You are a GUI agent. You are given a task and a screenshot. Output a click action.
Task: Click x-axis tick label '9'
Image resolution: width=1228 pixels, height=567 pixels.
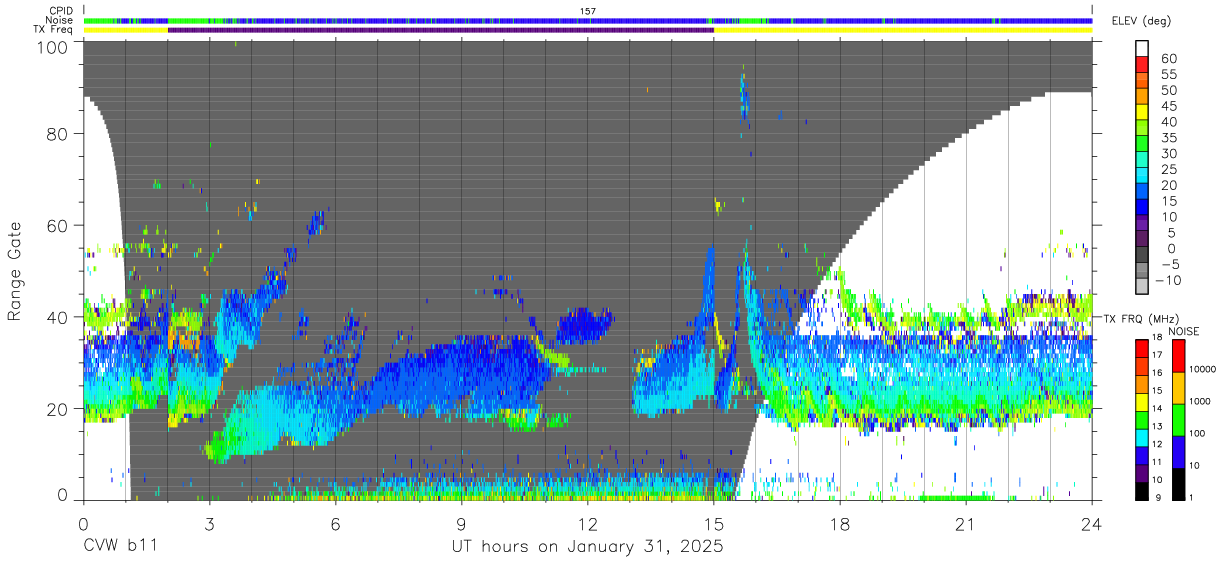pos(462,523)
